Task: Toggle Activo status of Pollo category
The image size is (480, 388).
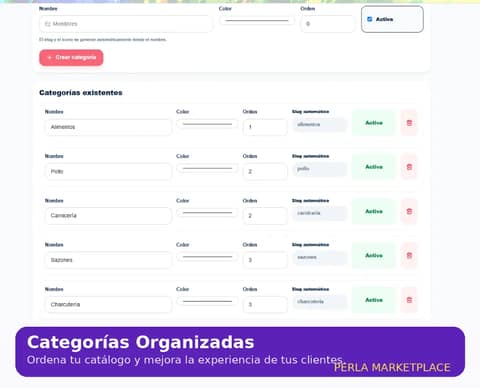Action: (x=374, y=167)
